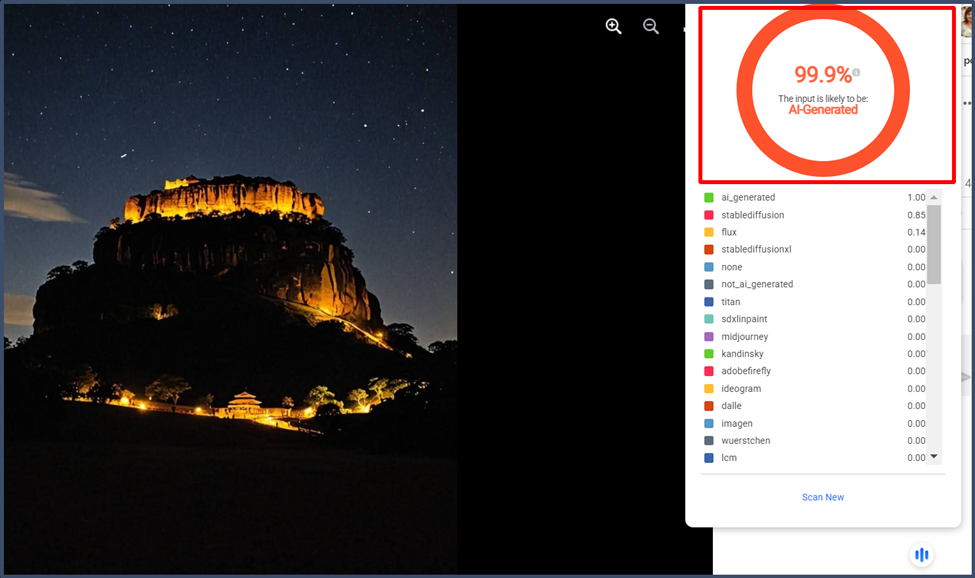Image resolution: width=975 pixels, height=578 pixels.
Task: Click the stablediffusionxl label
Action: pos(756,249)
